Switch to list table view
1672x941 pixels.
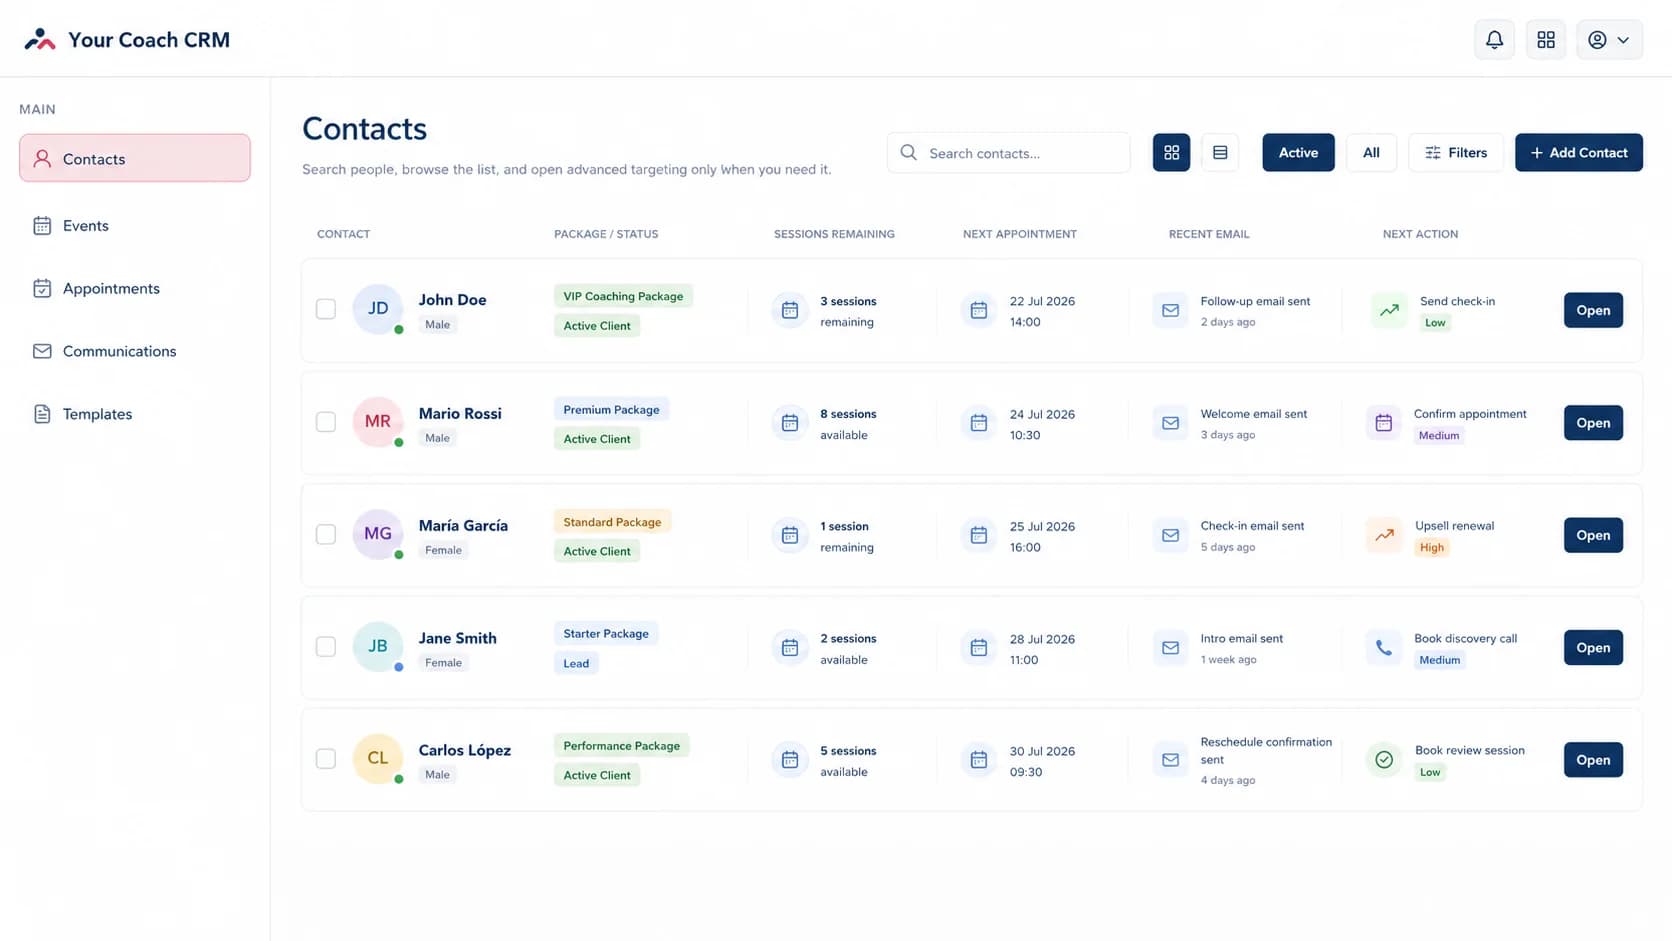[x=1220, y=153]
